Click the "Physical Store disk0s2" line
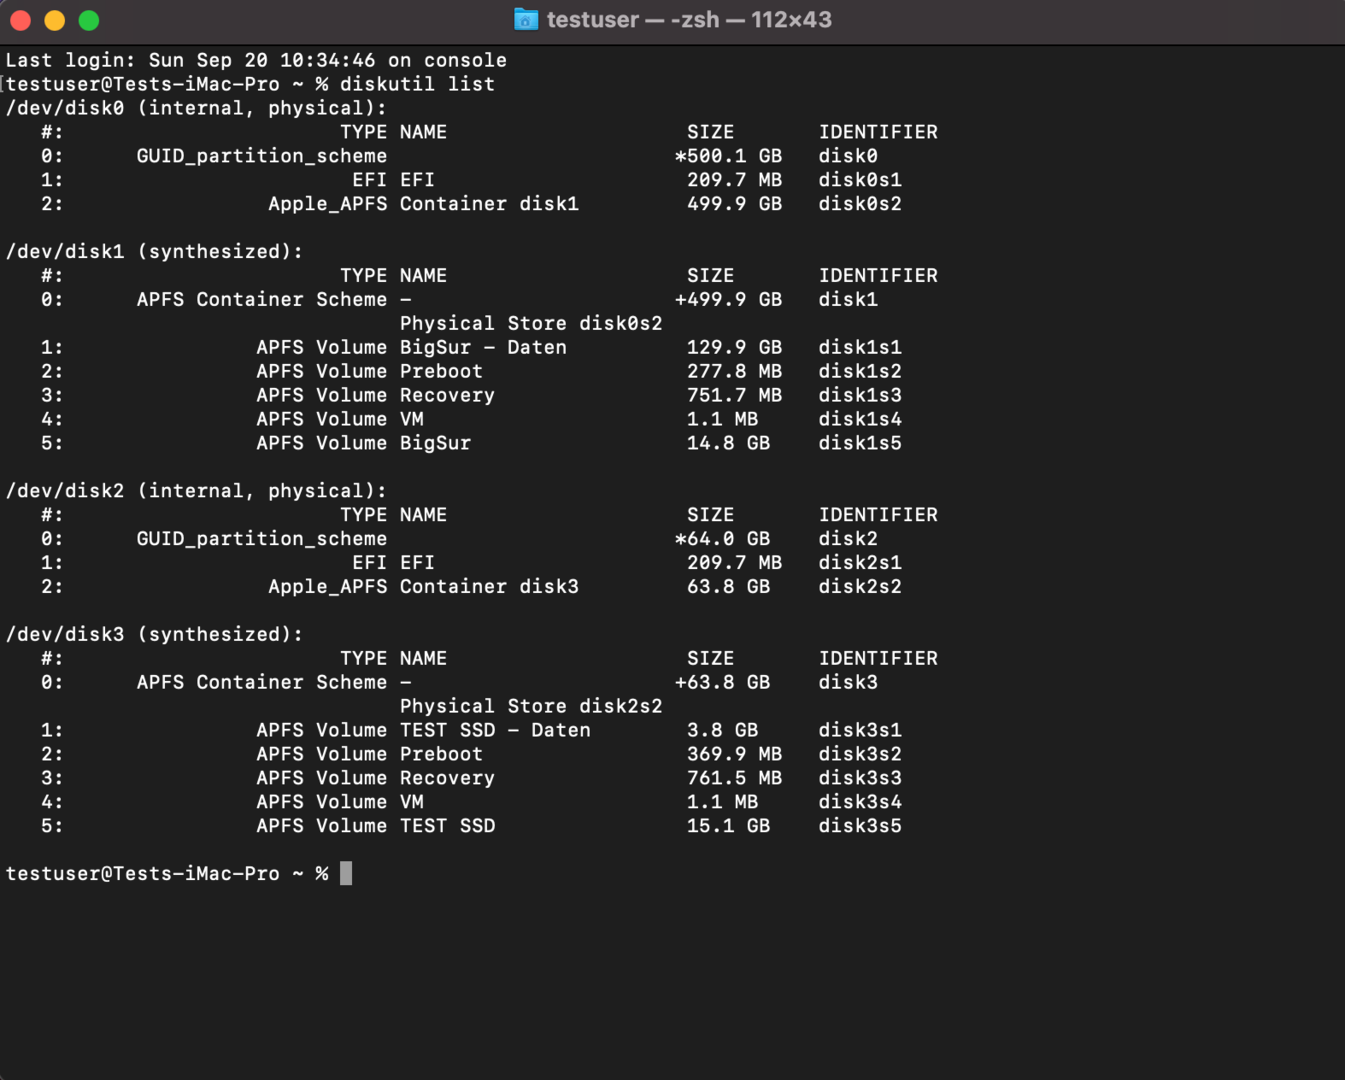 (531, 324)
